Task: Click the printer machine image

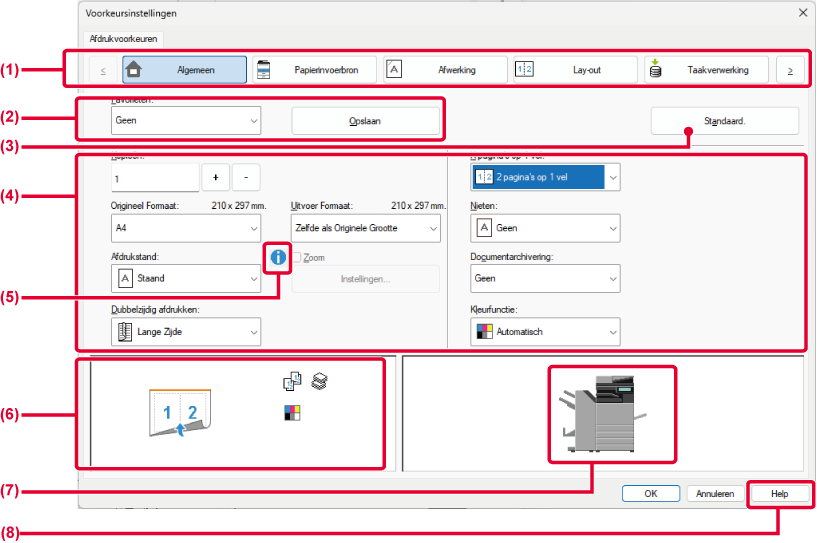Action: click(x=612, y=414)
